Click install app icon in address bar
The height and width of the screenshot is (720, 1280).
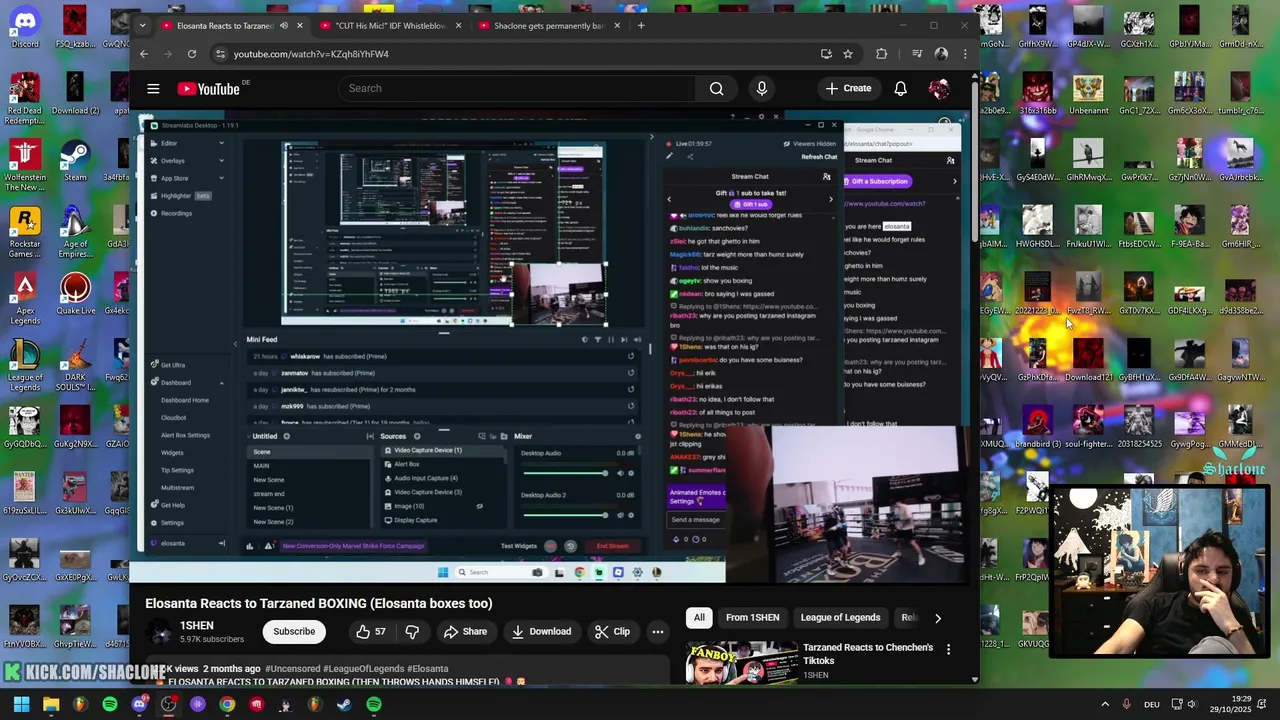tap(826, 54)
